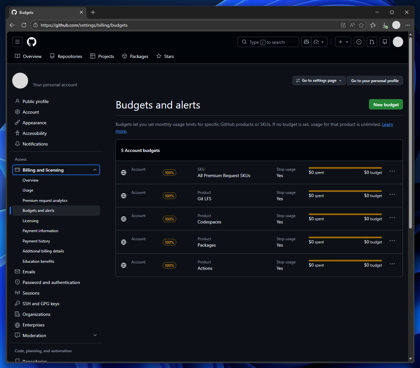Switch to the Overview tab

pyautogui.click(x=28, y=56)
